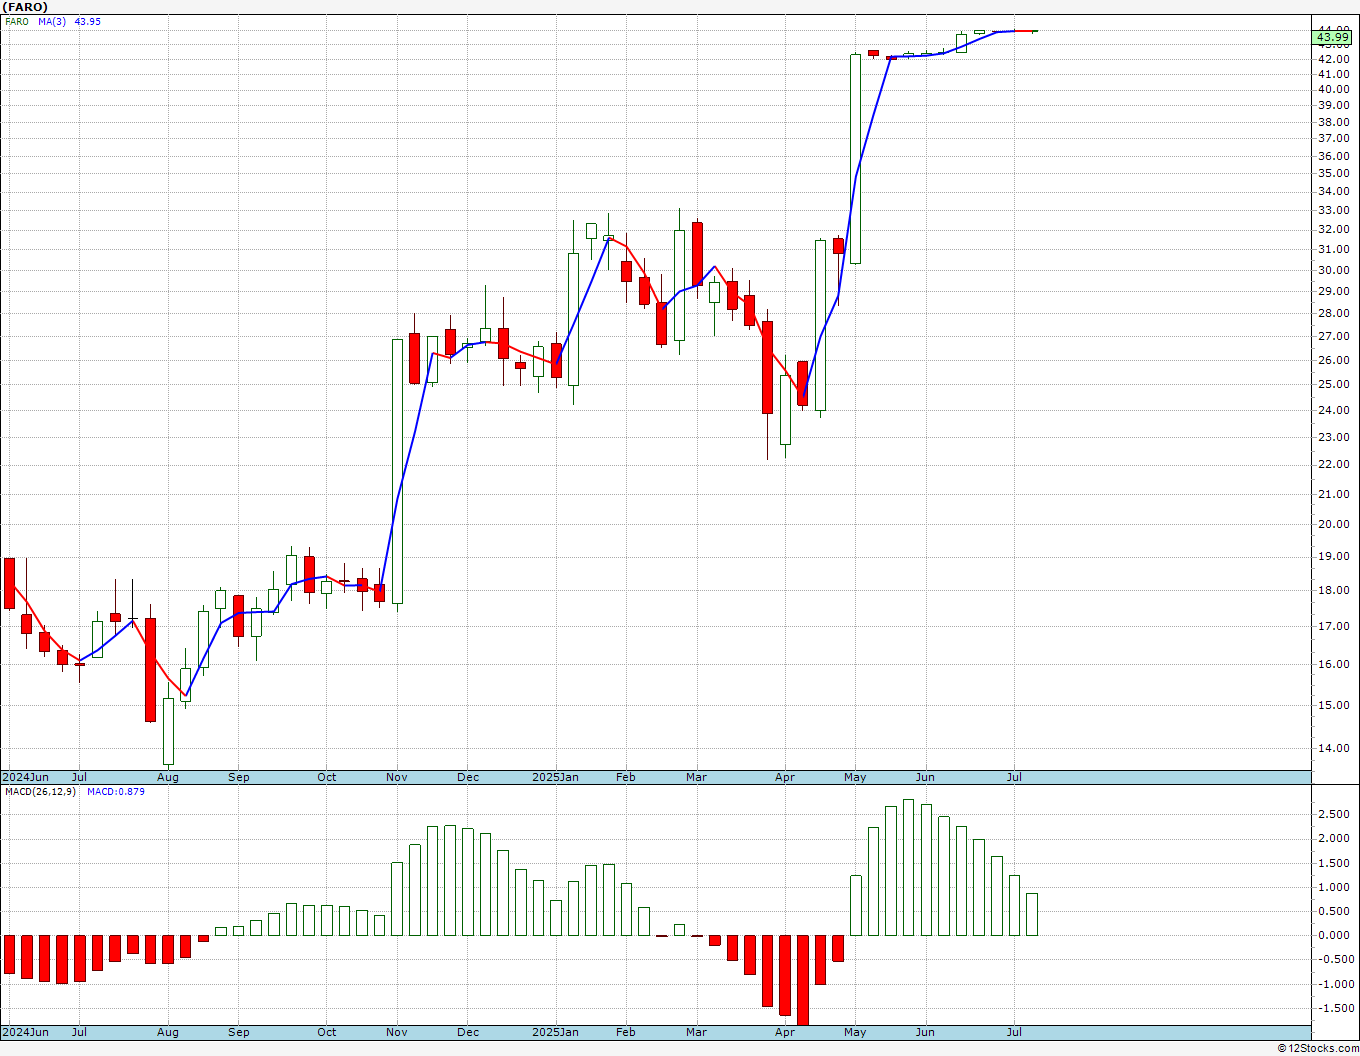
Task: Click 2025Jan on the price chart time axis
Action: [x=555, y=777]
